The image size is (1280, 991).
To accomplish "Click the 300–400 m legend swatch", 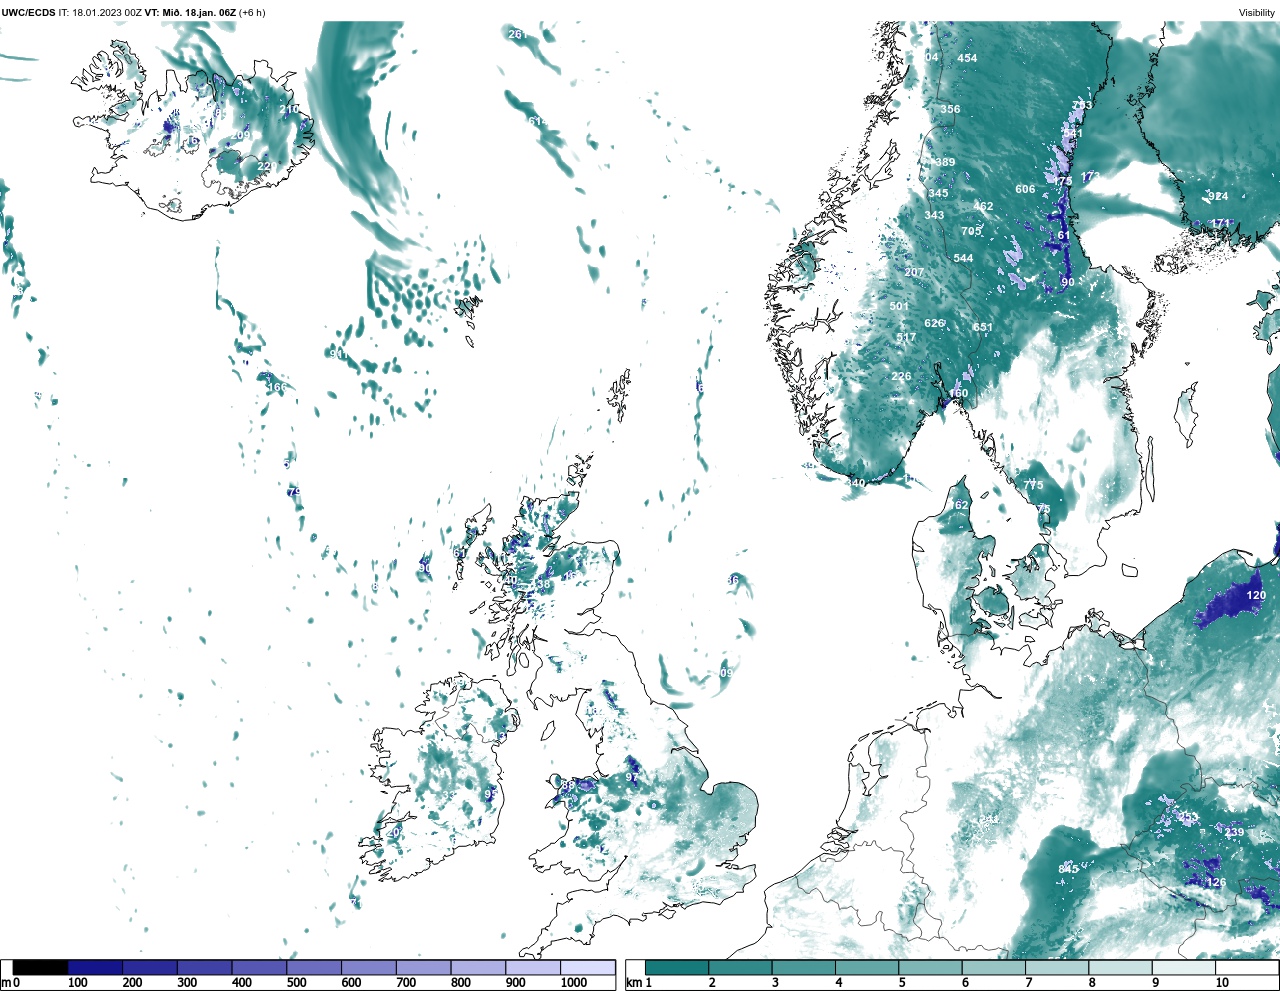I will click(x=204, y=967).
